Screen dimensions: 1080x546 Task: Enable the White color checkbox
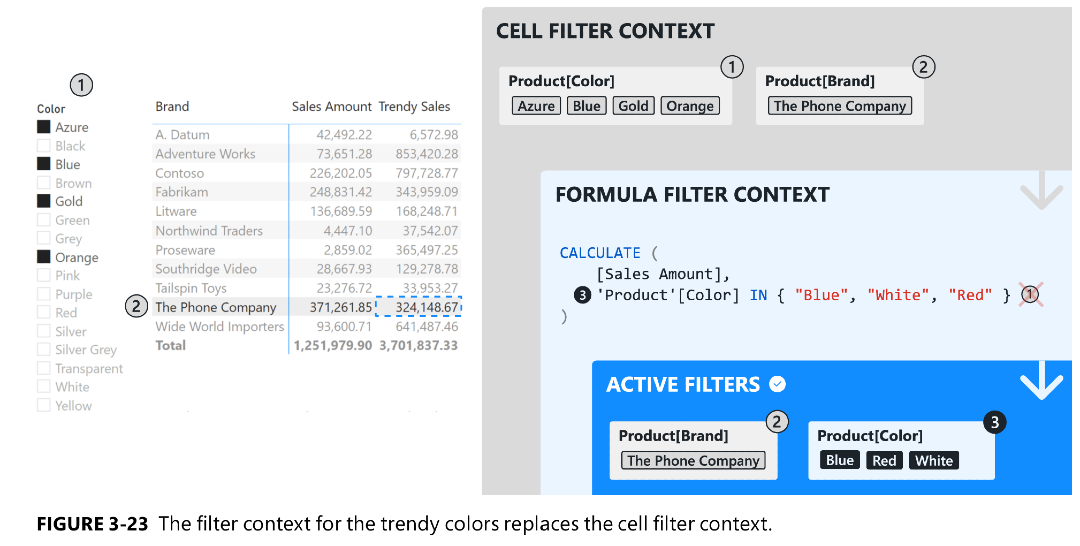click(x=44, y=387)
